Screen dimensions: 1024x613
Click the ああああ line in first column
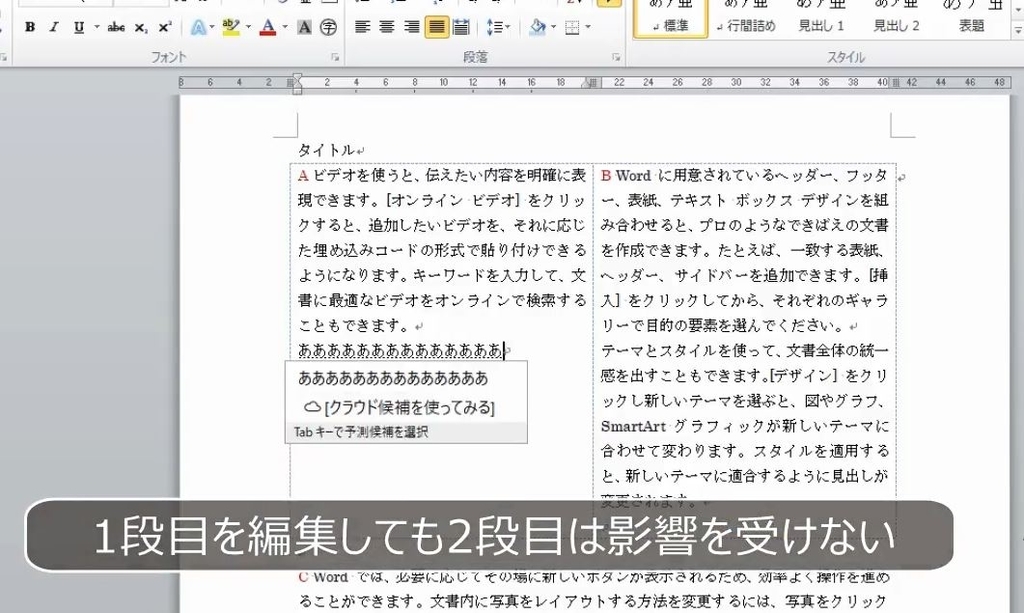400,351
